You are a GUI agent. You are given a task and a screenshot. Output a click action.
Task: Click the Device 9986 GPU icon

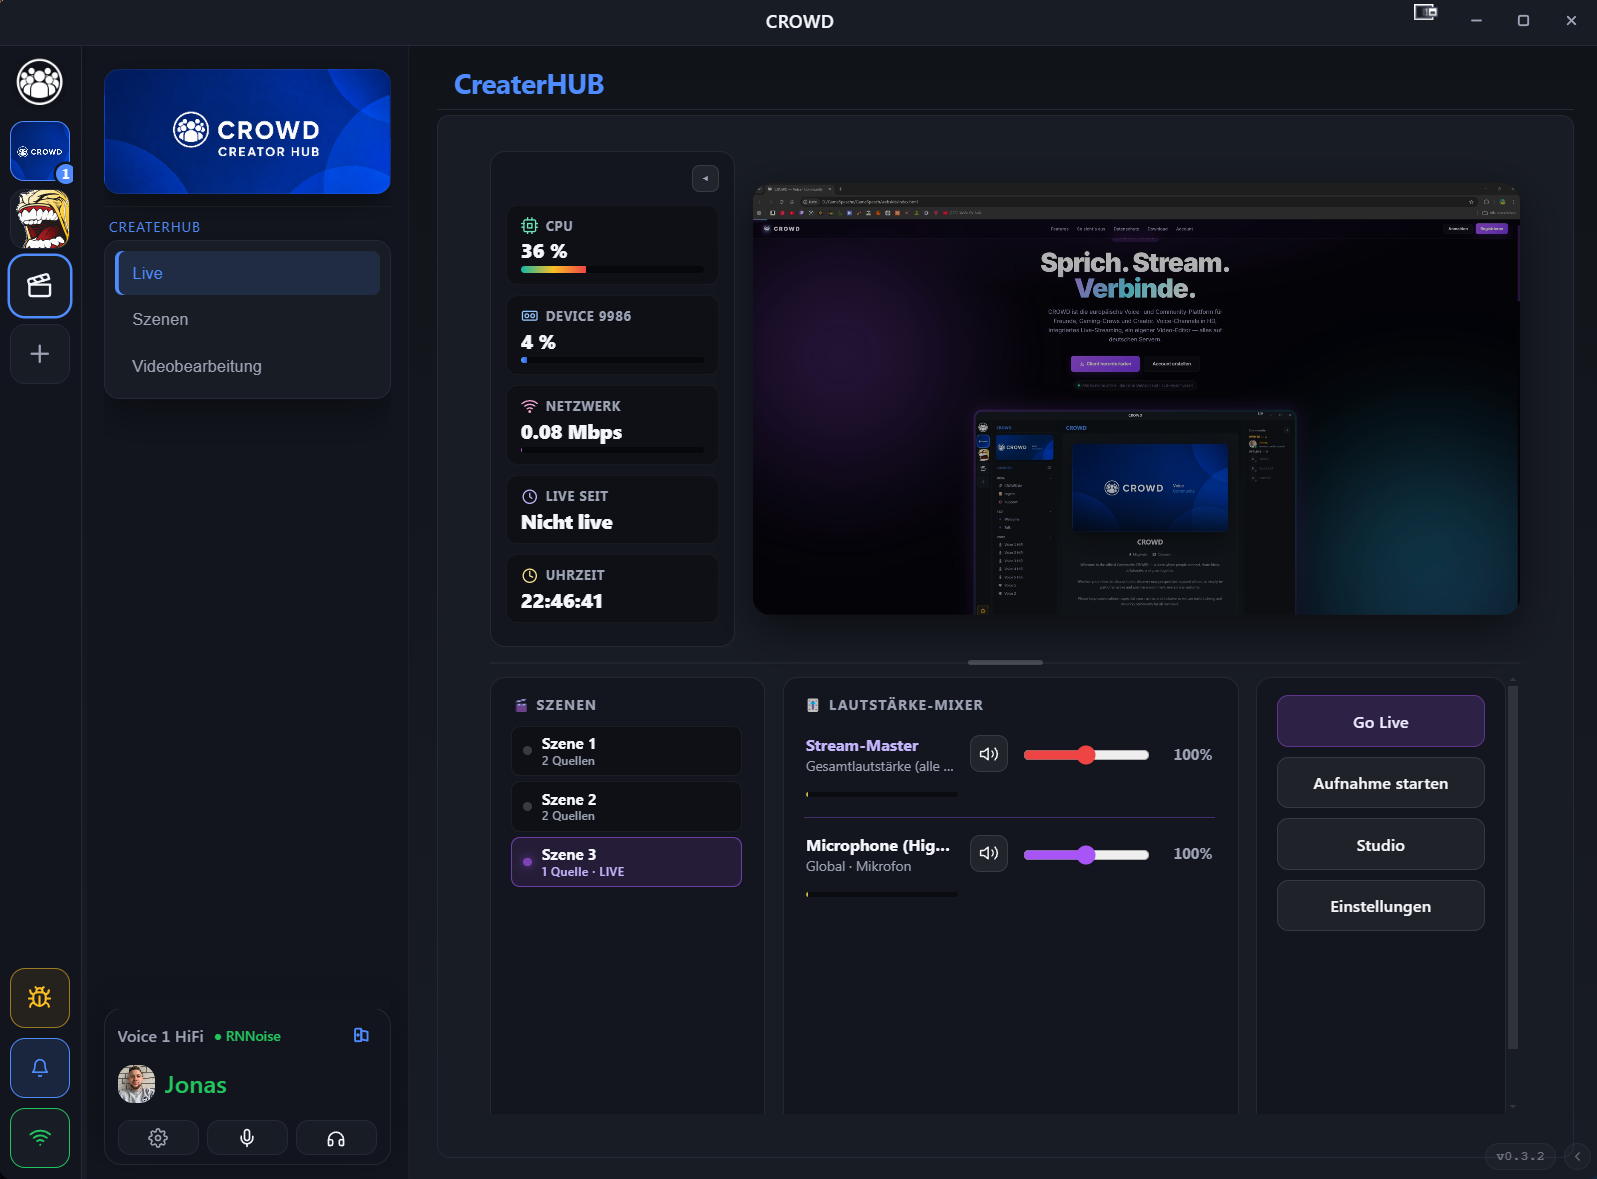pyautogui.click(x=529, y=316)
